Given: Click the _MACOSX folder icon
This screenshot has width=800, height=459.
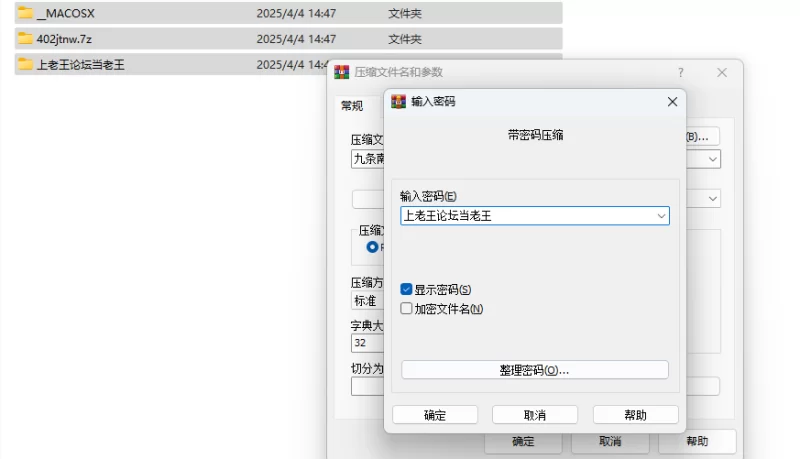Looking at the screenshot, I should point(25,13).
